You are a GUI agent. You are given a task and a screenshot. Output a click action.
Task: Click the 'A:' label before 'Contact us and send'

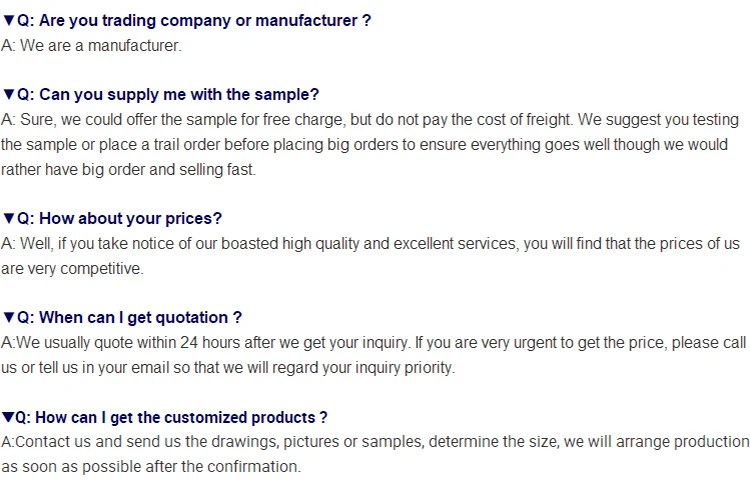tap(7, 442)
